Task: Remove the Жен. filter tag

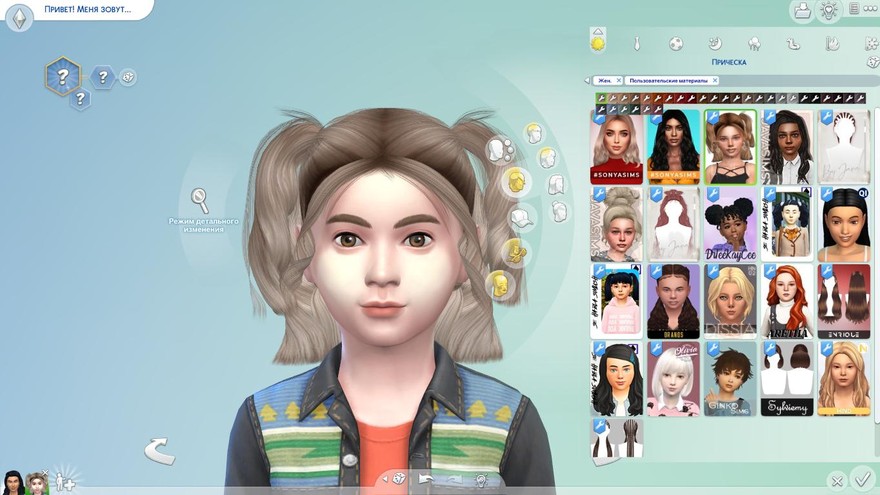Action: pos(619,80)
